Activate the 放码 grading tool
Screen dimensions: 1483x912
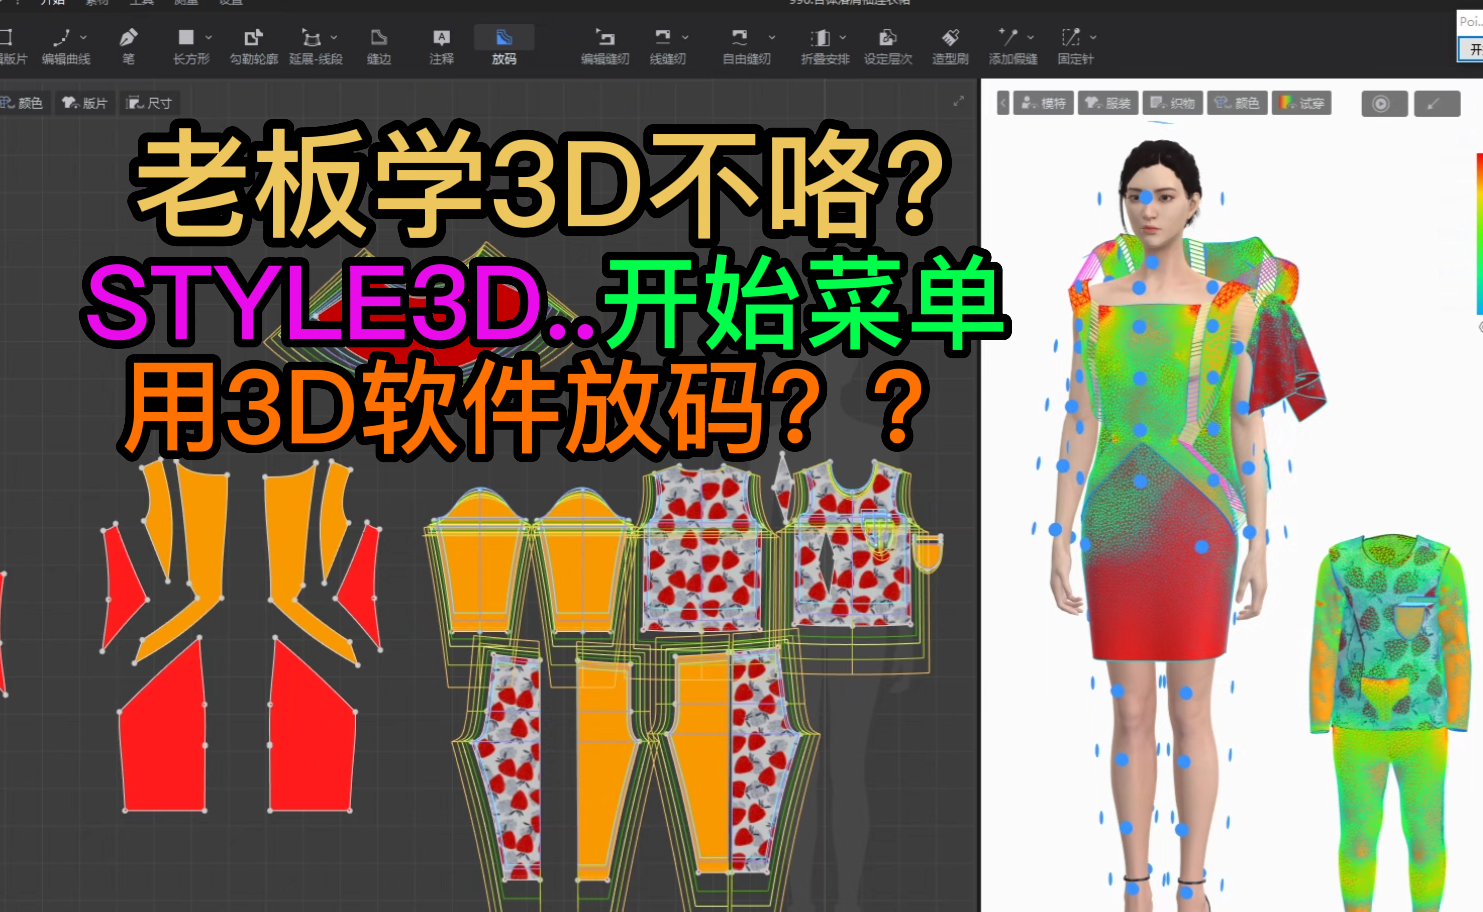point(504,47)
